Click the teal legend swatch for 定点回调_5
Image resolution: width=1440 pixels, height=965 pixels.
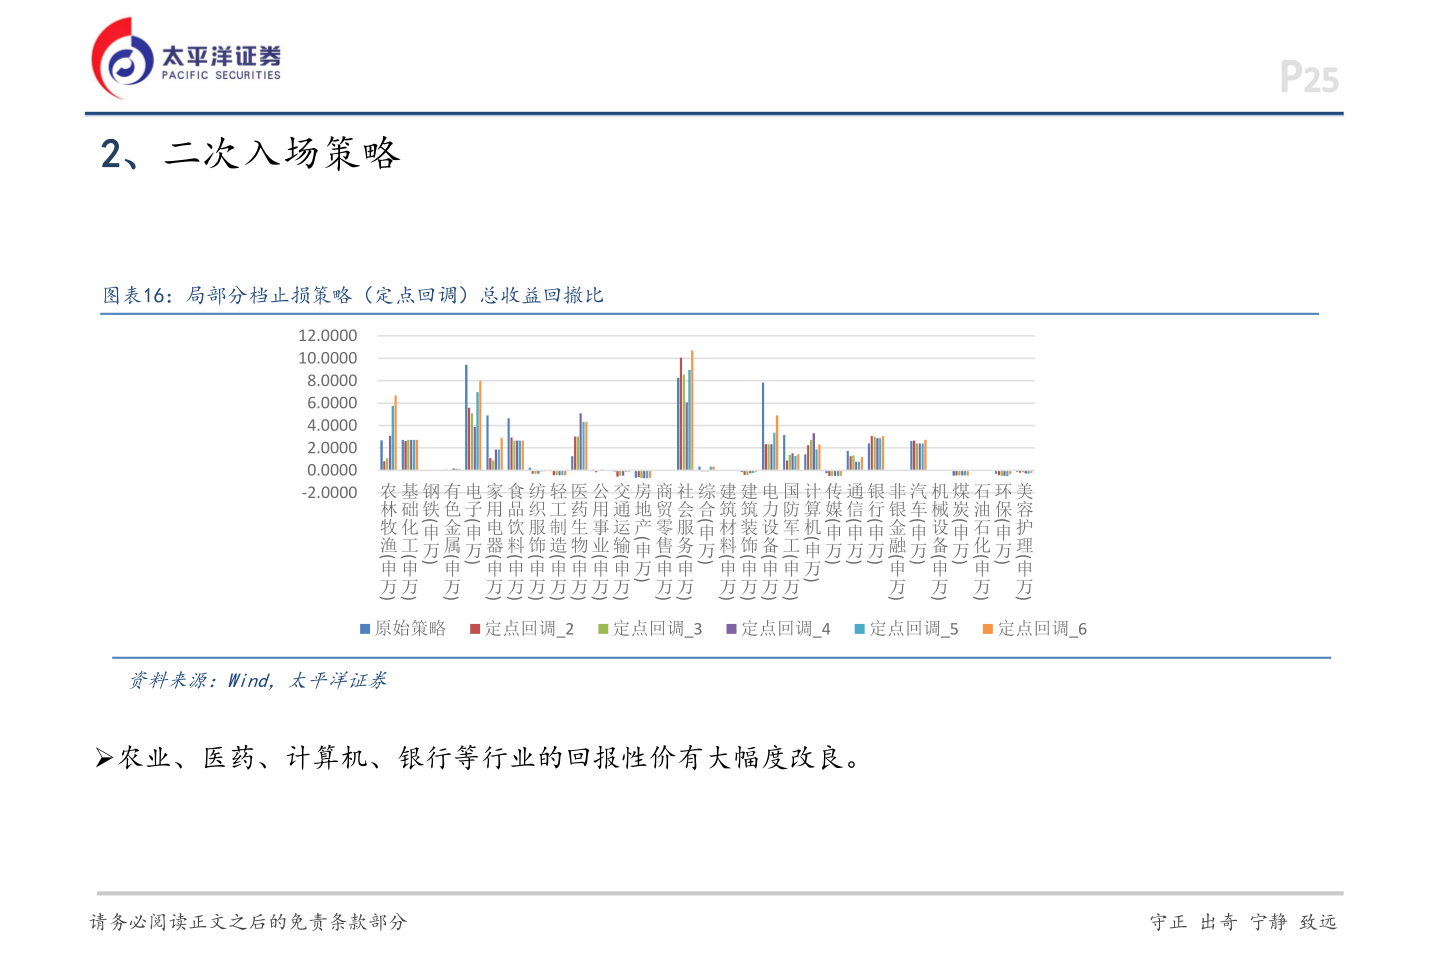click(x=859, y=629)
